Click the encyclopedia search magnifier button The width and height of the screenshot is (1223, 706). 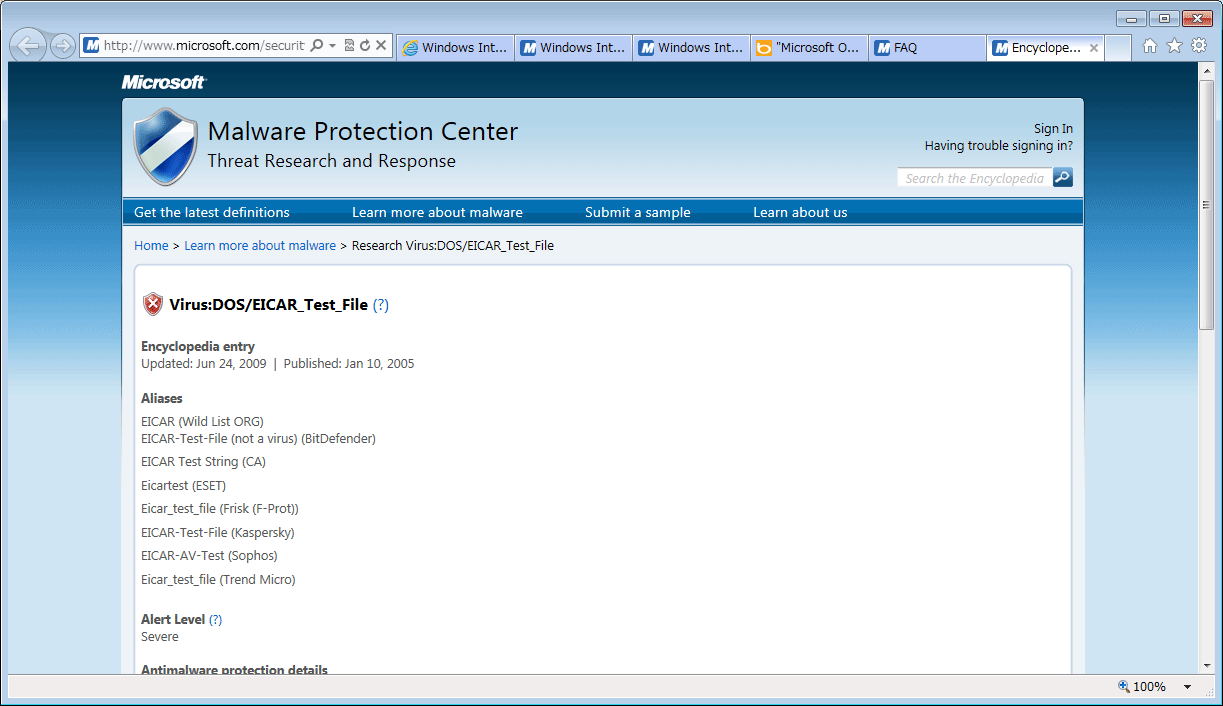1063,178
